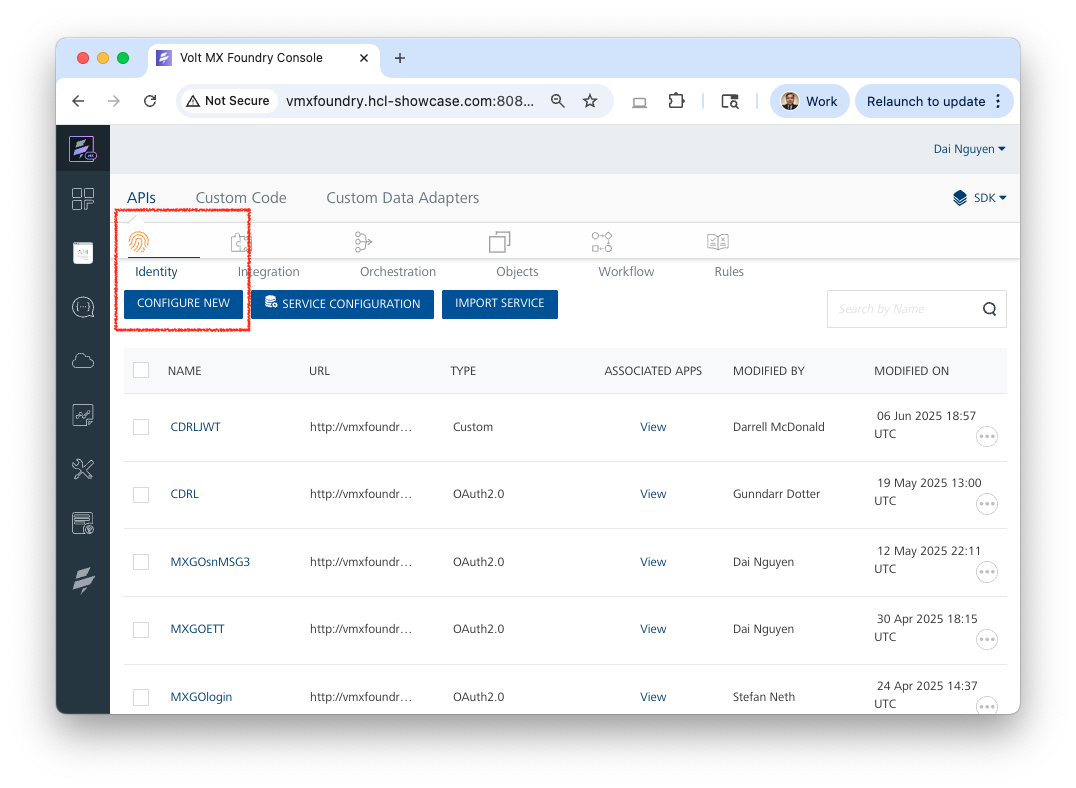
Task: Check the MXGOsnMSG3 row checkbox
Action: (141, 561)
